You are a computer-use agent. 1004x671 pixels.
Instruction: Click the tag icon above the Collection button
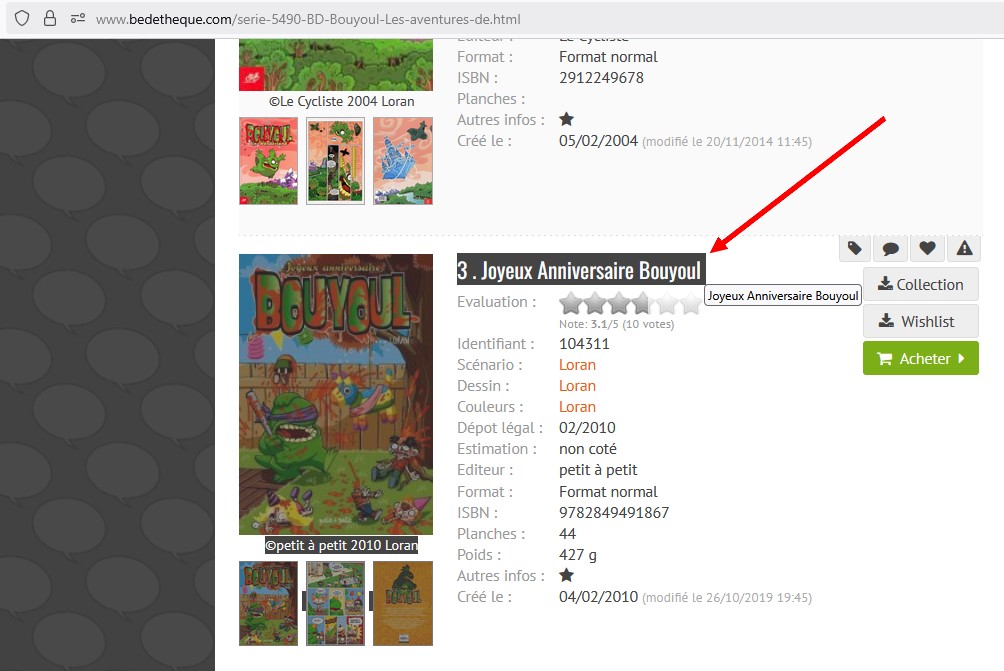854,248
